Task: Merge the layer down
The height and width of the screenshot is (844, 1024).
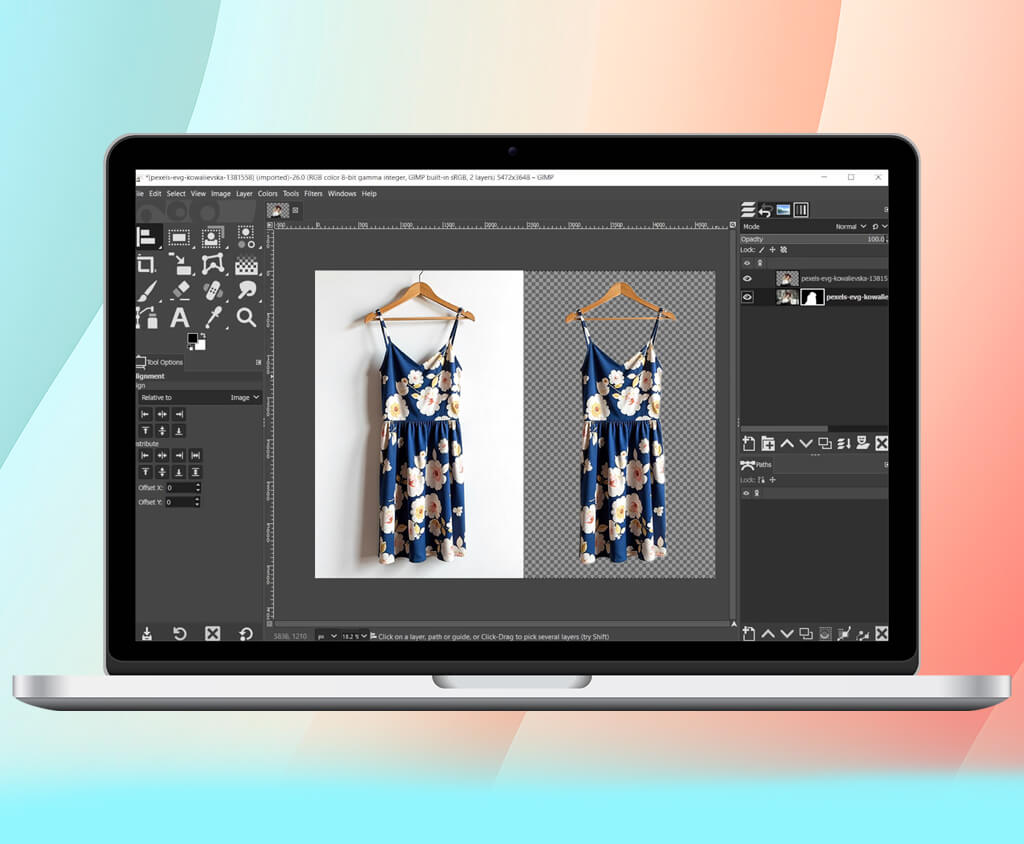Action: pos(844,444)
